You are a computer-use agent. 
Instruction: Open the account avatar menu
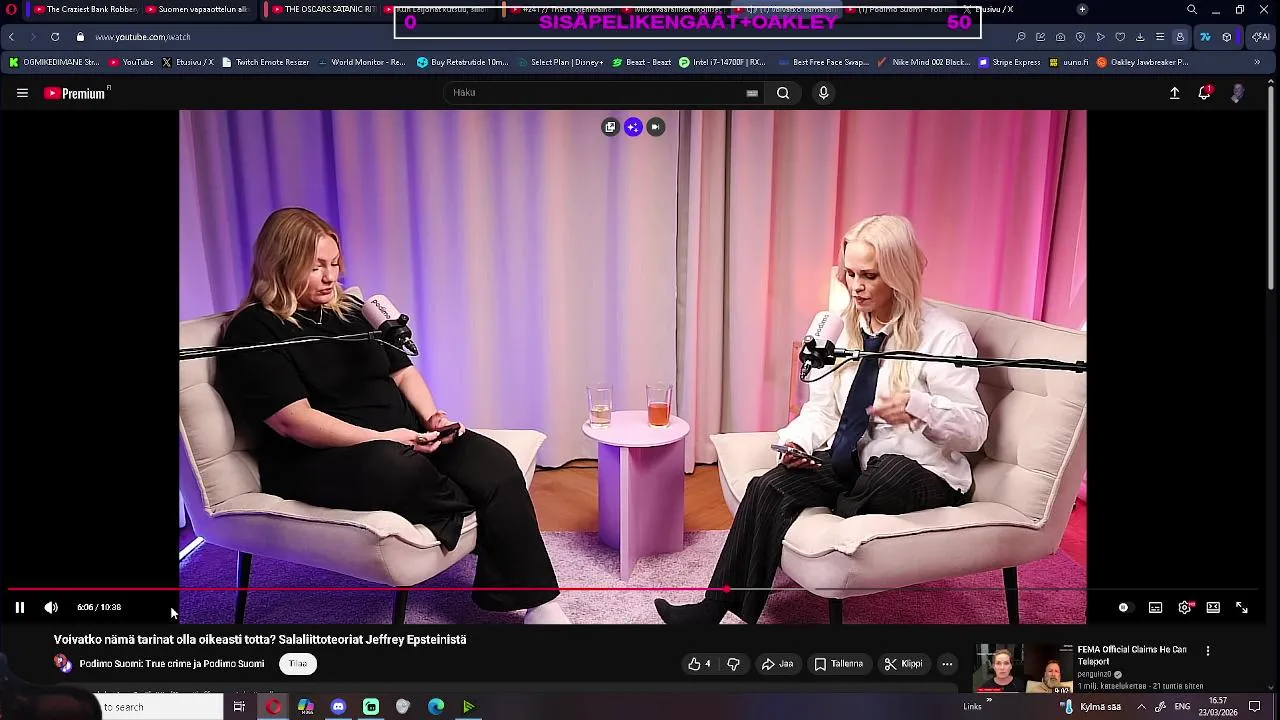(1238, 93)
